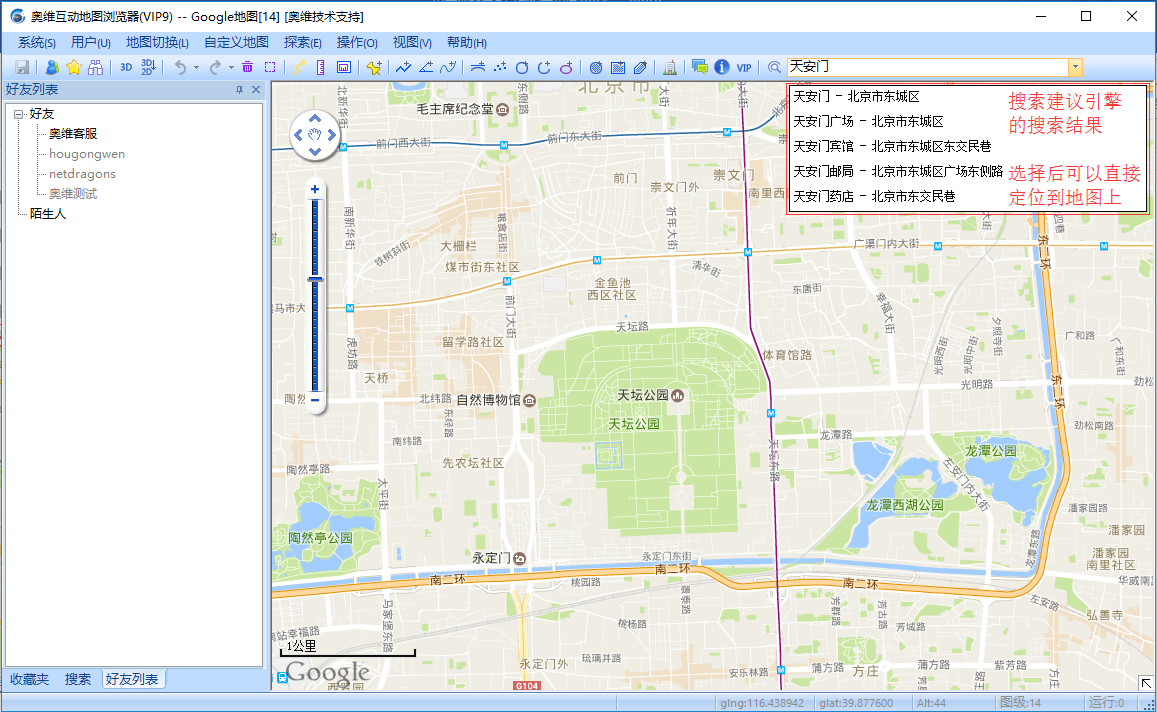Open the 视图(V) menu
1157x712 pixels.
(x=412, y=43)
